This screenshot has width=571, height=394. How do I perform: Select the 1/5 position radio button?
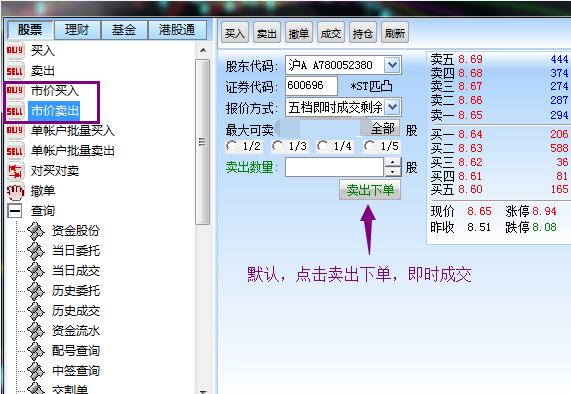click(369, 146)
